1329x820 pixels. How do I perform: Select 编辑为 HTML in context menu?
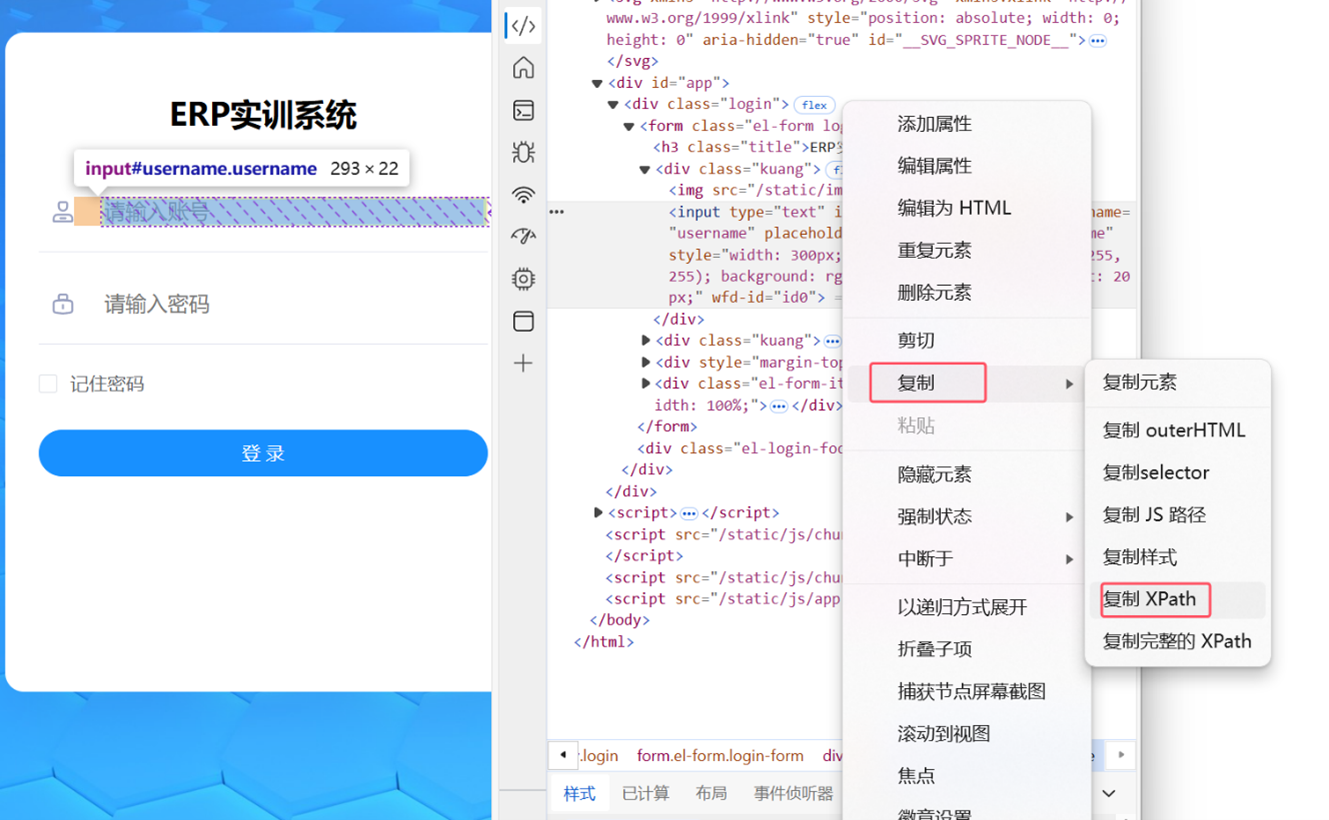point(954,208)
